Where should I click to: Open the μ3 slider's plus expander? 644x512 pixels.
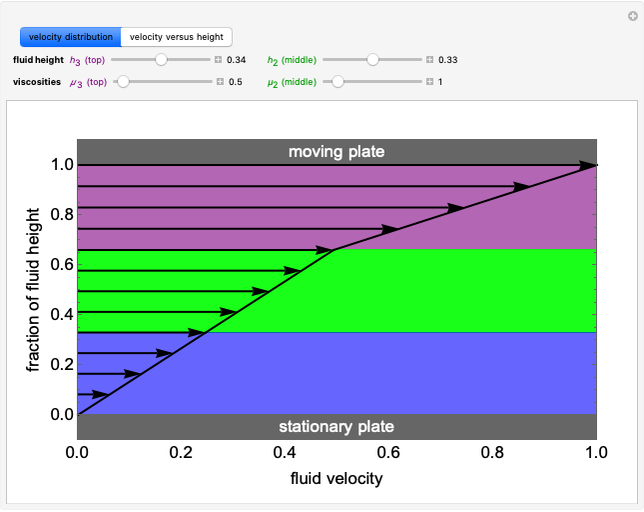pyautogui.click(x=218, y=82)
